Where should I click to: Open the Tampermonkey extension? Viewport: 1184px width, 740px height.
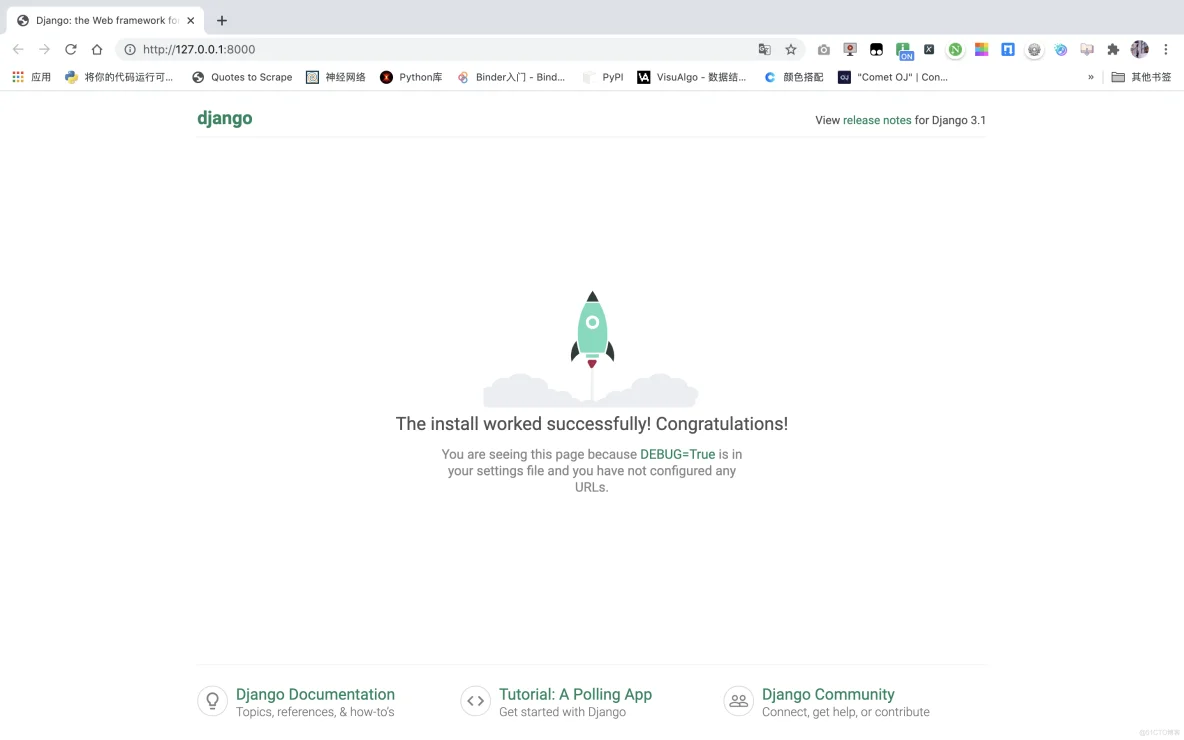click(x=876, y=50)
